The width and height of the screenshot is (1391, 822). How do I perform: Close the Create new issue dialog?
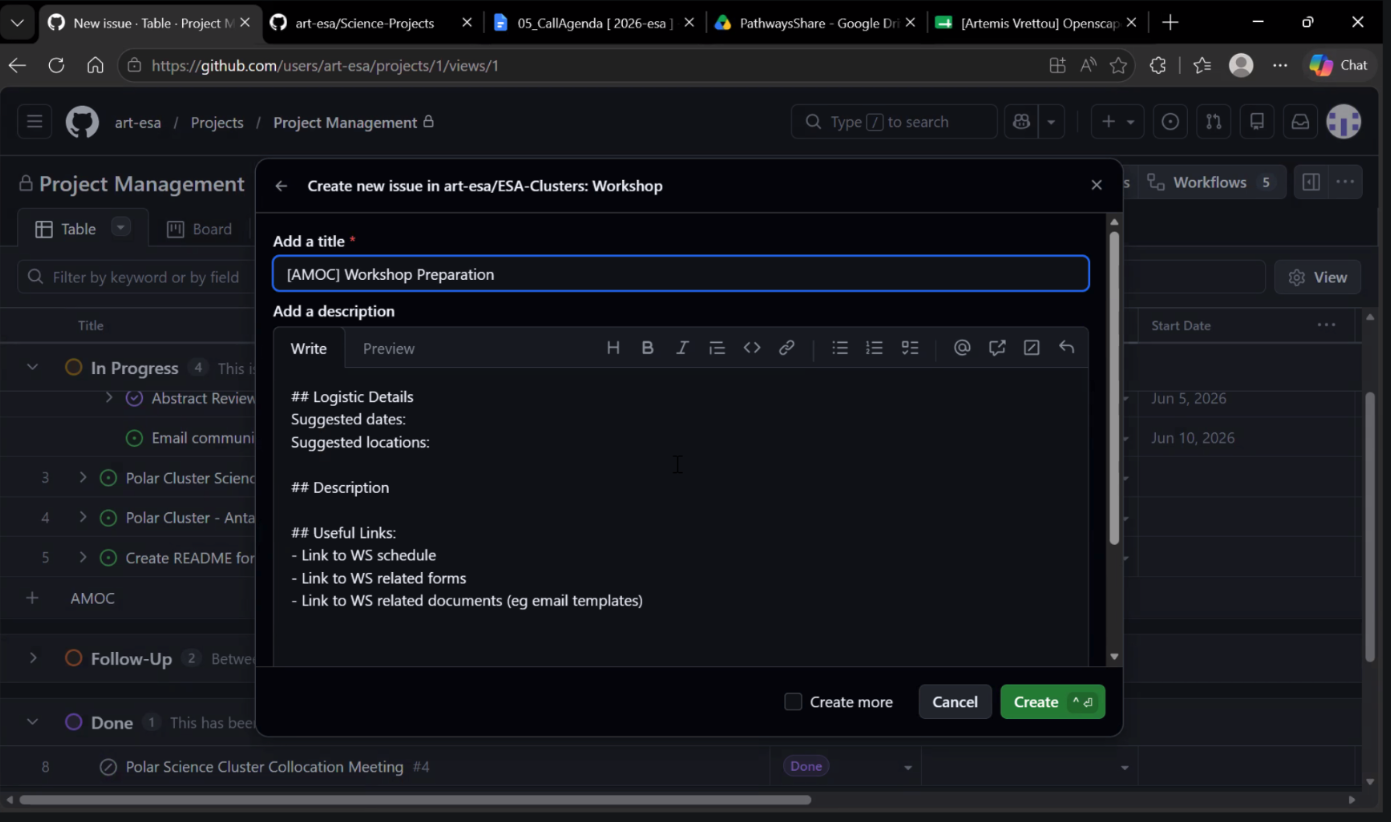[x=1096, y=185]
